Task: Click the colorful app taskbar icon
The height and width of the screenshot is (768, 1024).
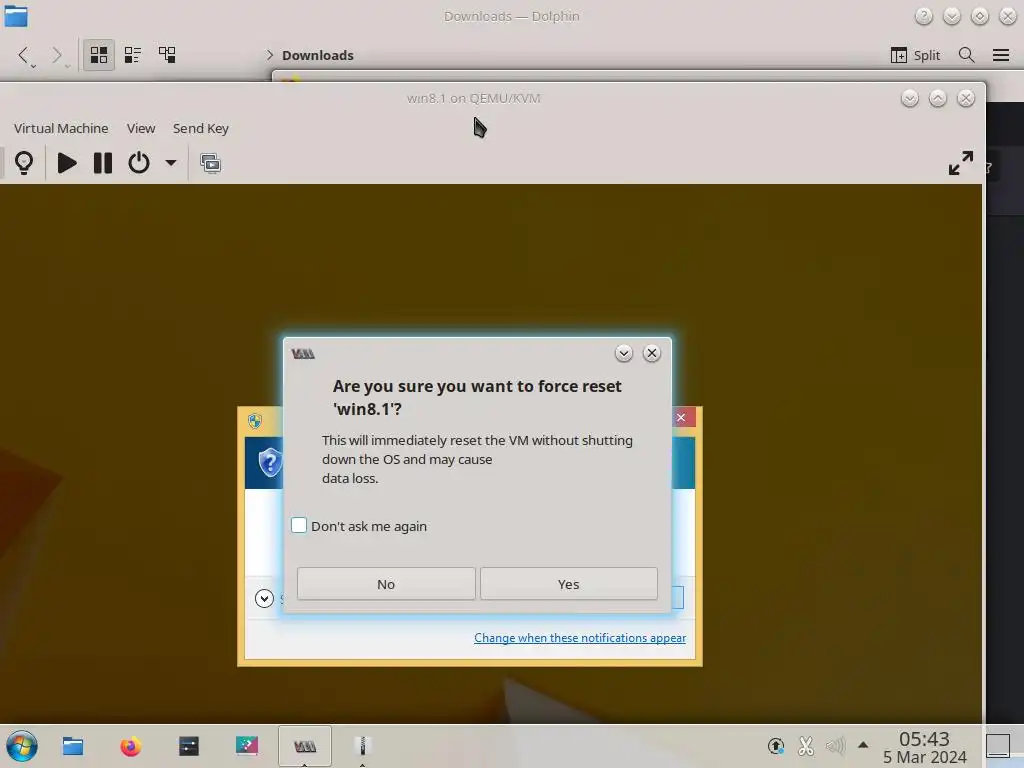Action: [247, 745]
